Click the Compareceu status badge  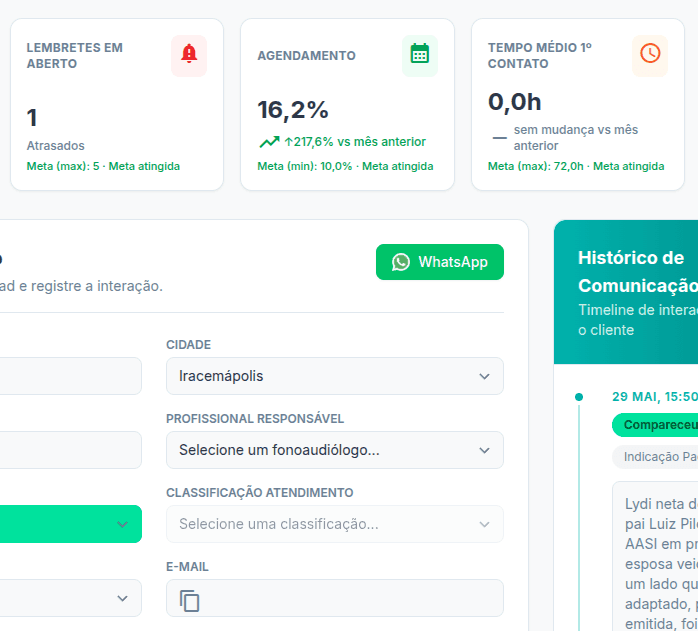[x=655, y=425]
